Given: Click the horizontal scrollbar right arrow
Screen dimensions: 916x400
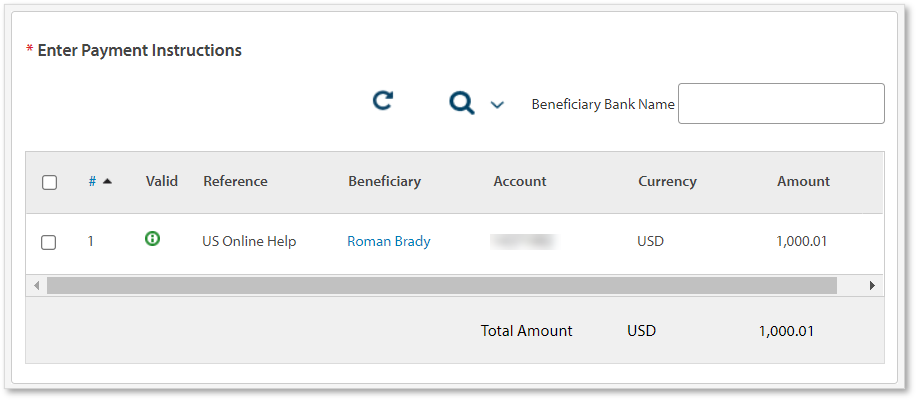Looking at the screenshot, I should coord(872,285).
